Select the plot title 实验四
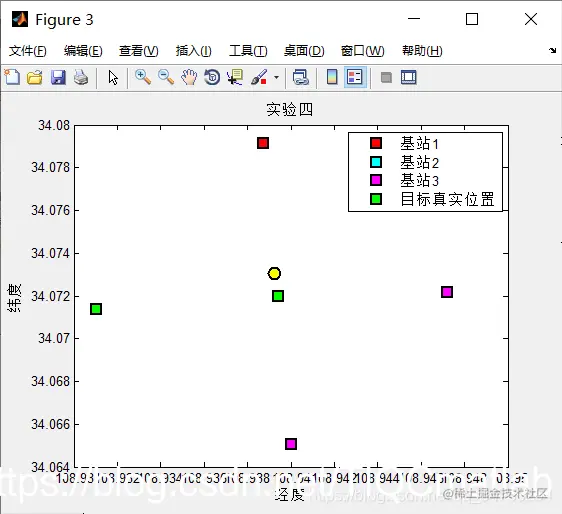The height and width of the screenshot is (514, 562). (289, 109)
